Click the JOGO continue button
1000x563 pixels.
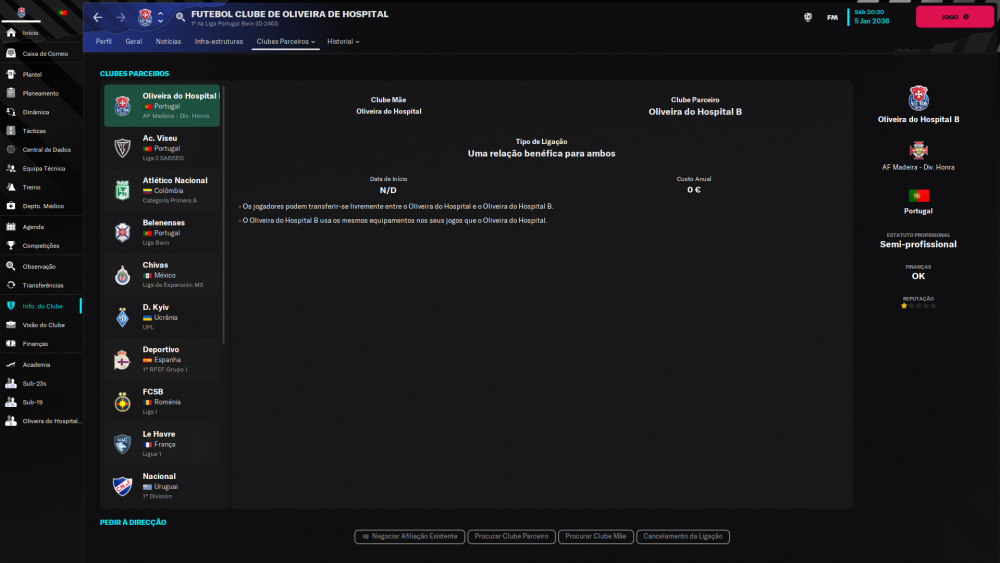coord(955,17)
